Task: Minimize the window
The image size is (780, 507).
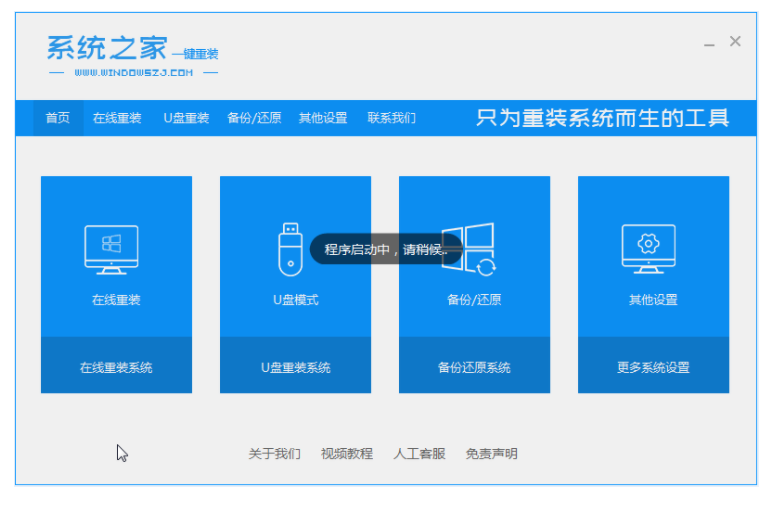Action: (709, 43)
